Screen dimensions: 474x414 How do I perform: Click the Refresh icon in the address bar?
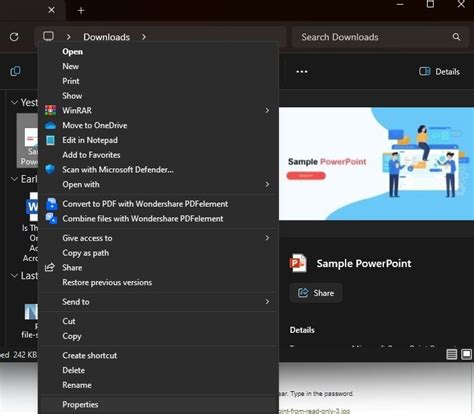[14, 37]
